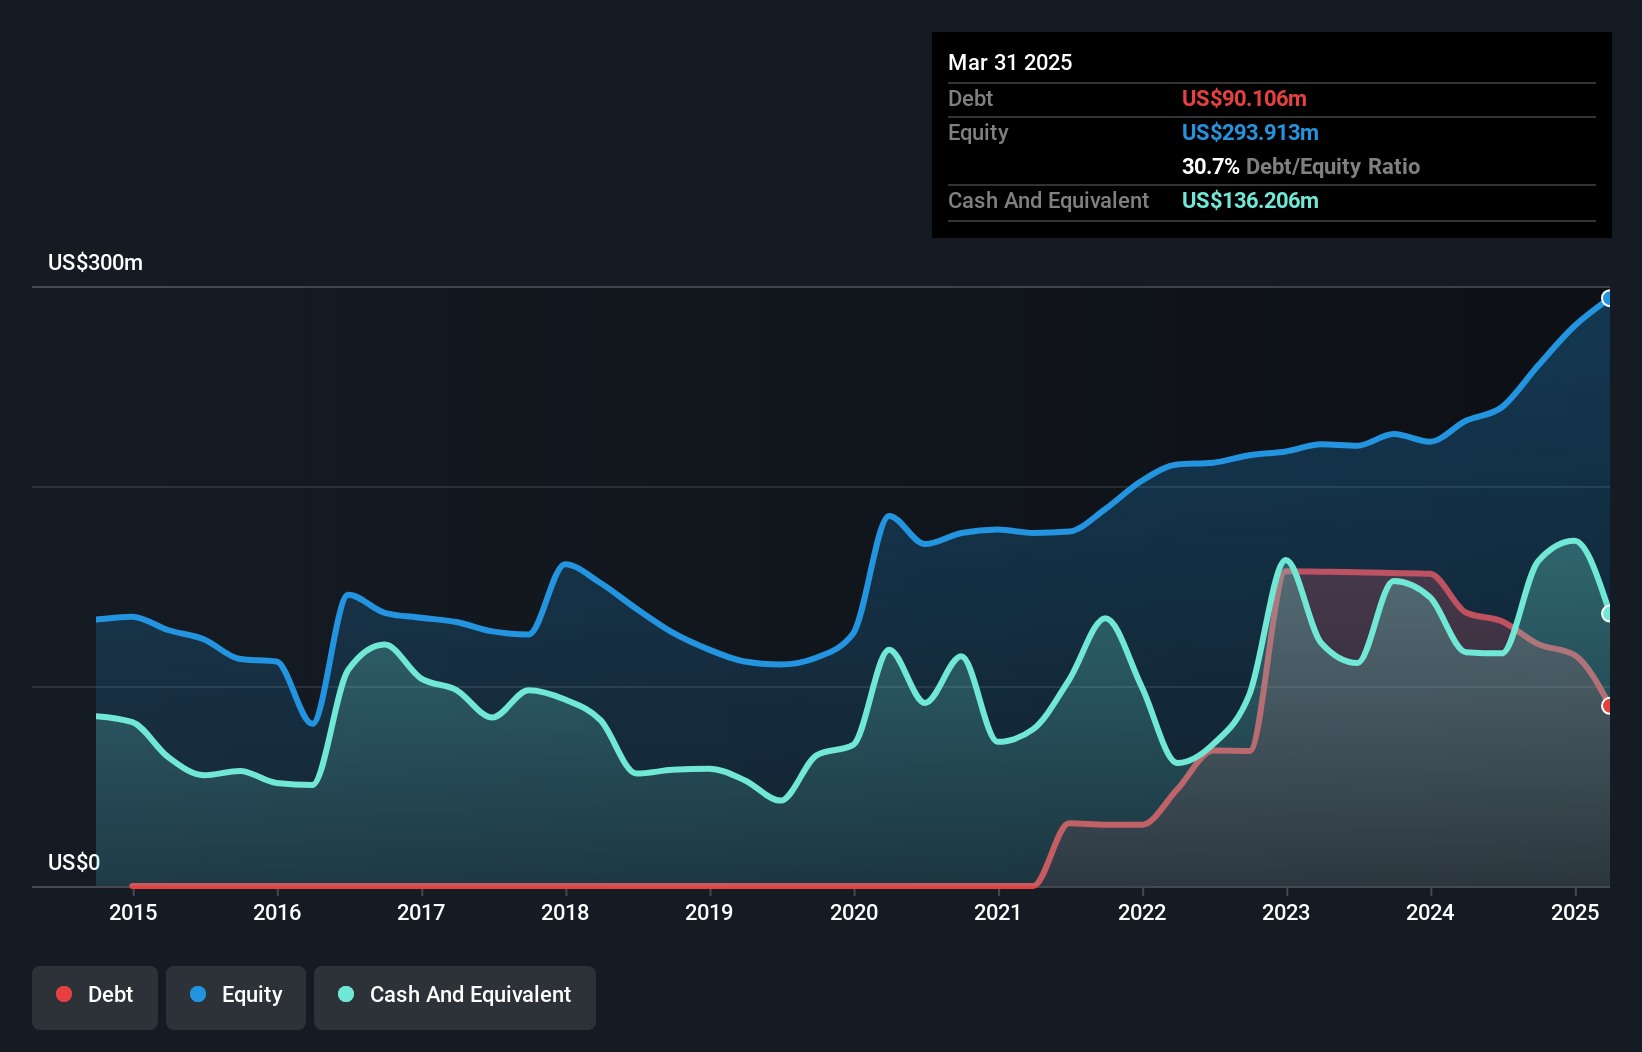Screen dimensions: 1642x1052
Task: Click the 2020 x-axis label
Action: [854, 912]
